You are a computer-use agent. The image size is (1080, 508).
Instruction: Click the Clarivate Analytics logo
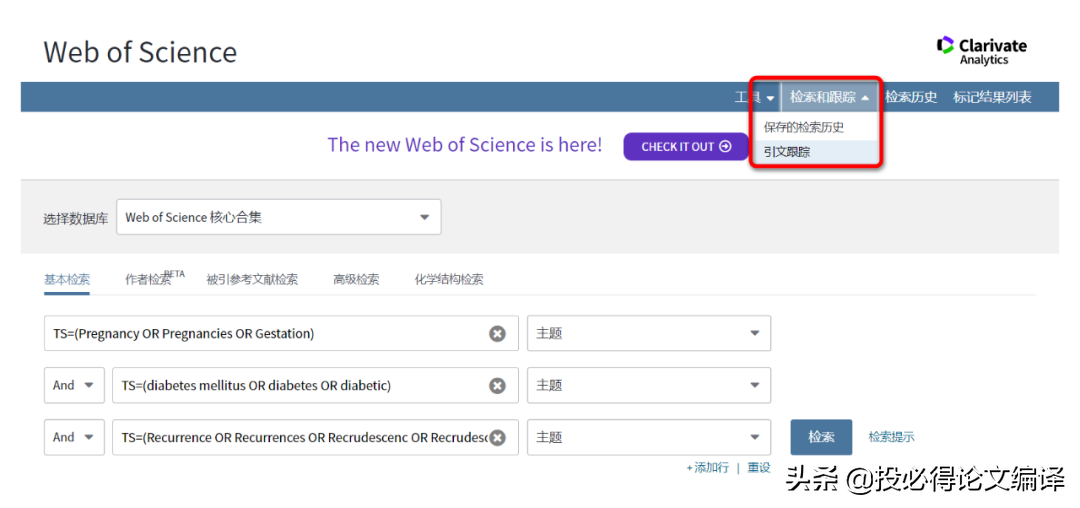[982, 52]
